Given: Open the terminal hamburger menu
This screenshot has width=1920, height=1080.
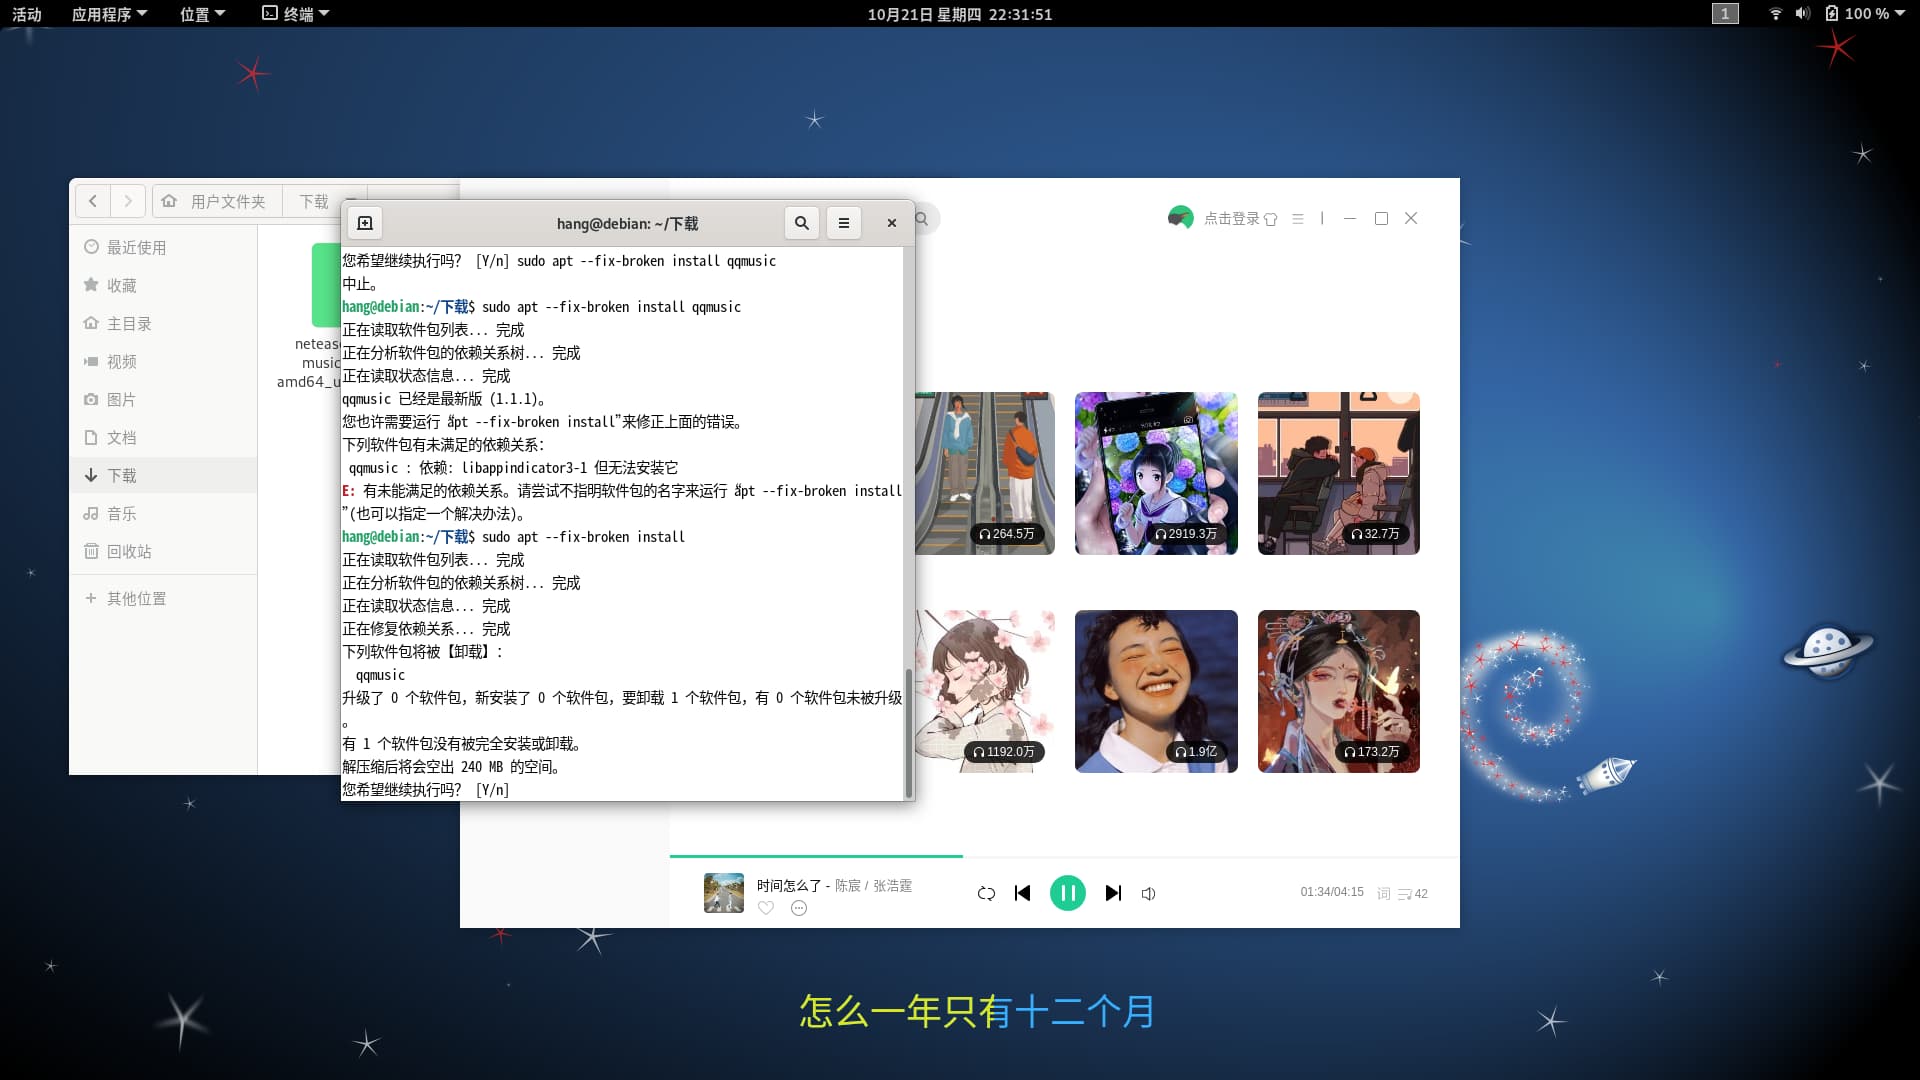Looking at the screenshot, I should pyautogui.click(x=843, y=223).
